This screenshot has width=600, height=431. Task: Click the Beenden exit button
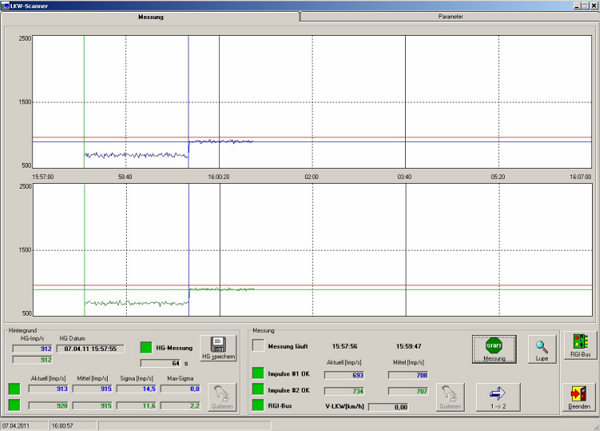pos(579,396)
